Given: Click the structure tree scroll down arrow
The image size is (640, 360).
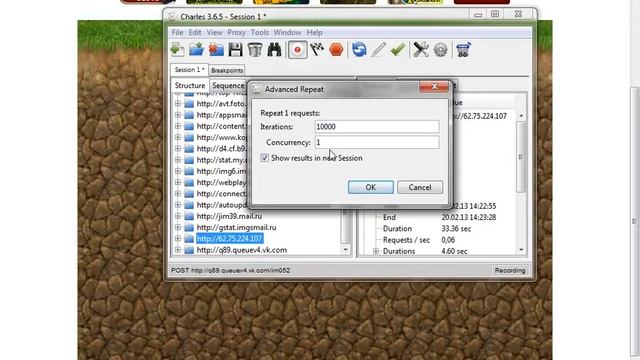Looking at the screenshot, I should [346, 249].
